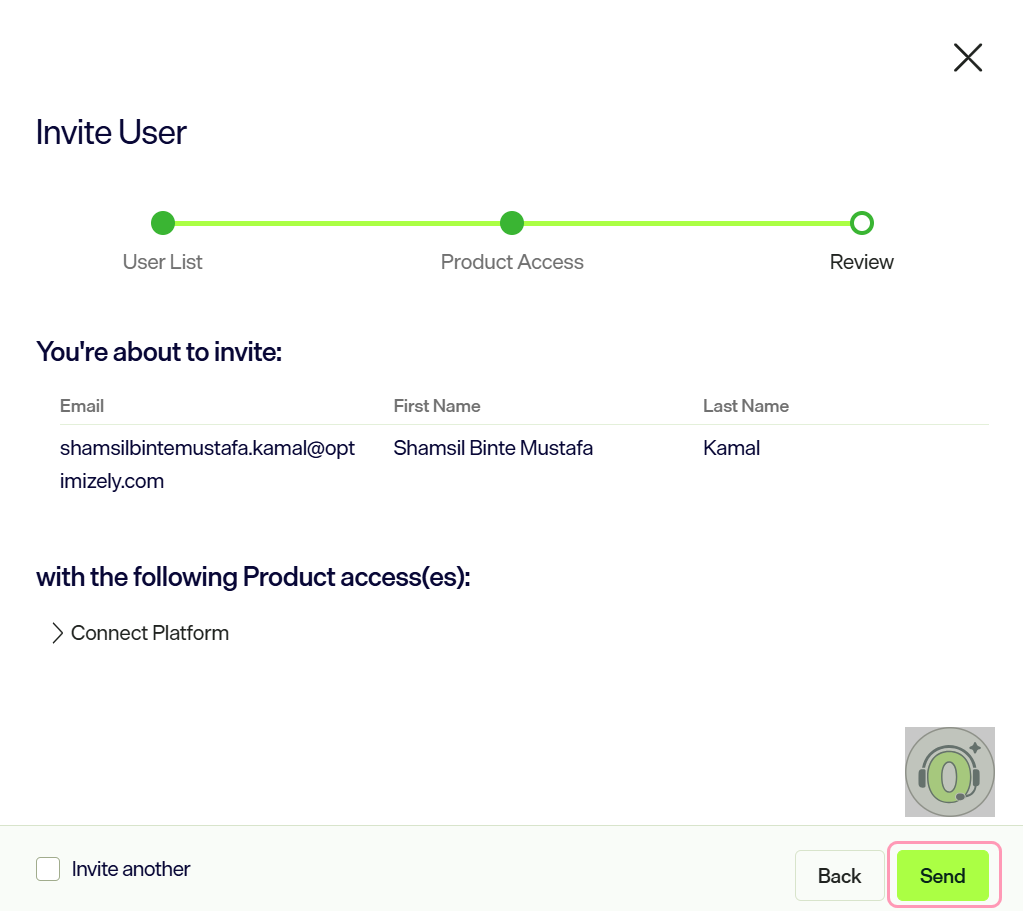Click the First Name column header
The width and height of the screenshot is (1023, 911).
click(436, 406)
